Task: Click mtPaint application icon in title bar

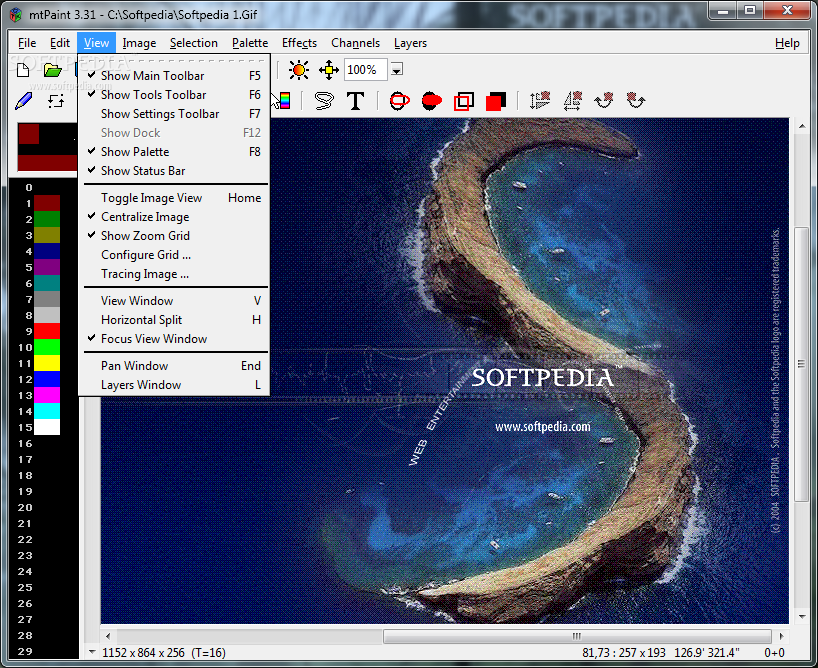Action: pos(16,15)
